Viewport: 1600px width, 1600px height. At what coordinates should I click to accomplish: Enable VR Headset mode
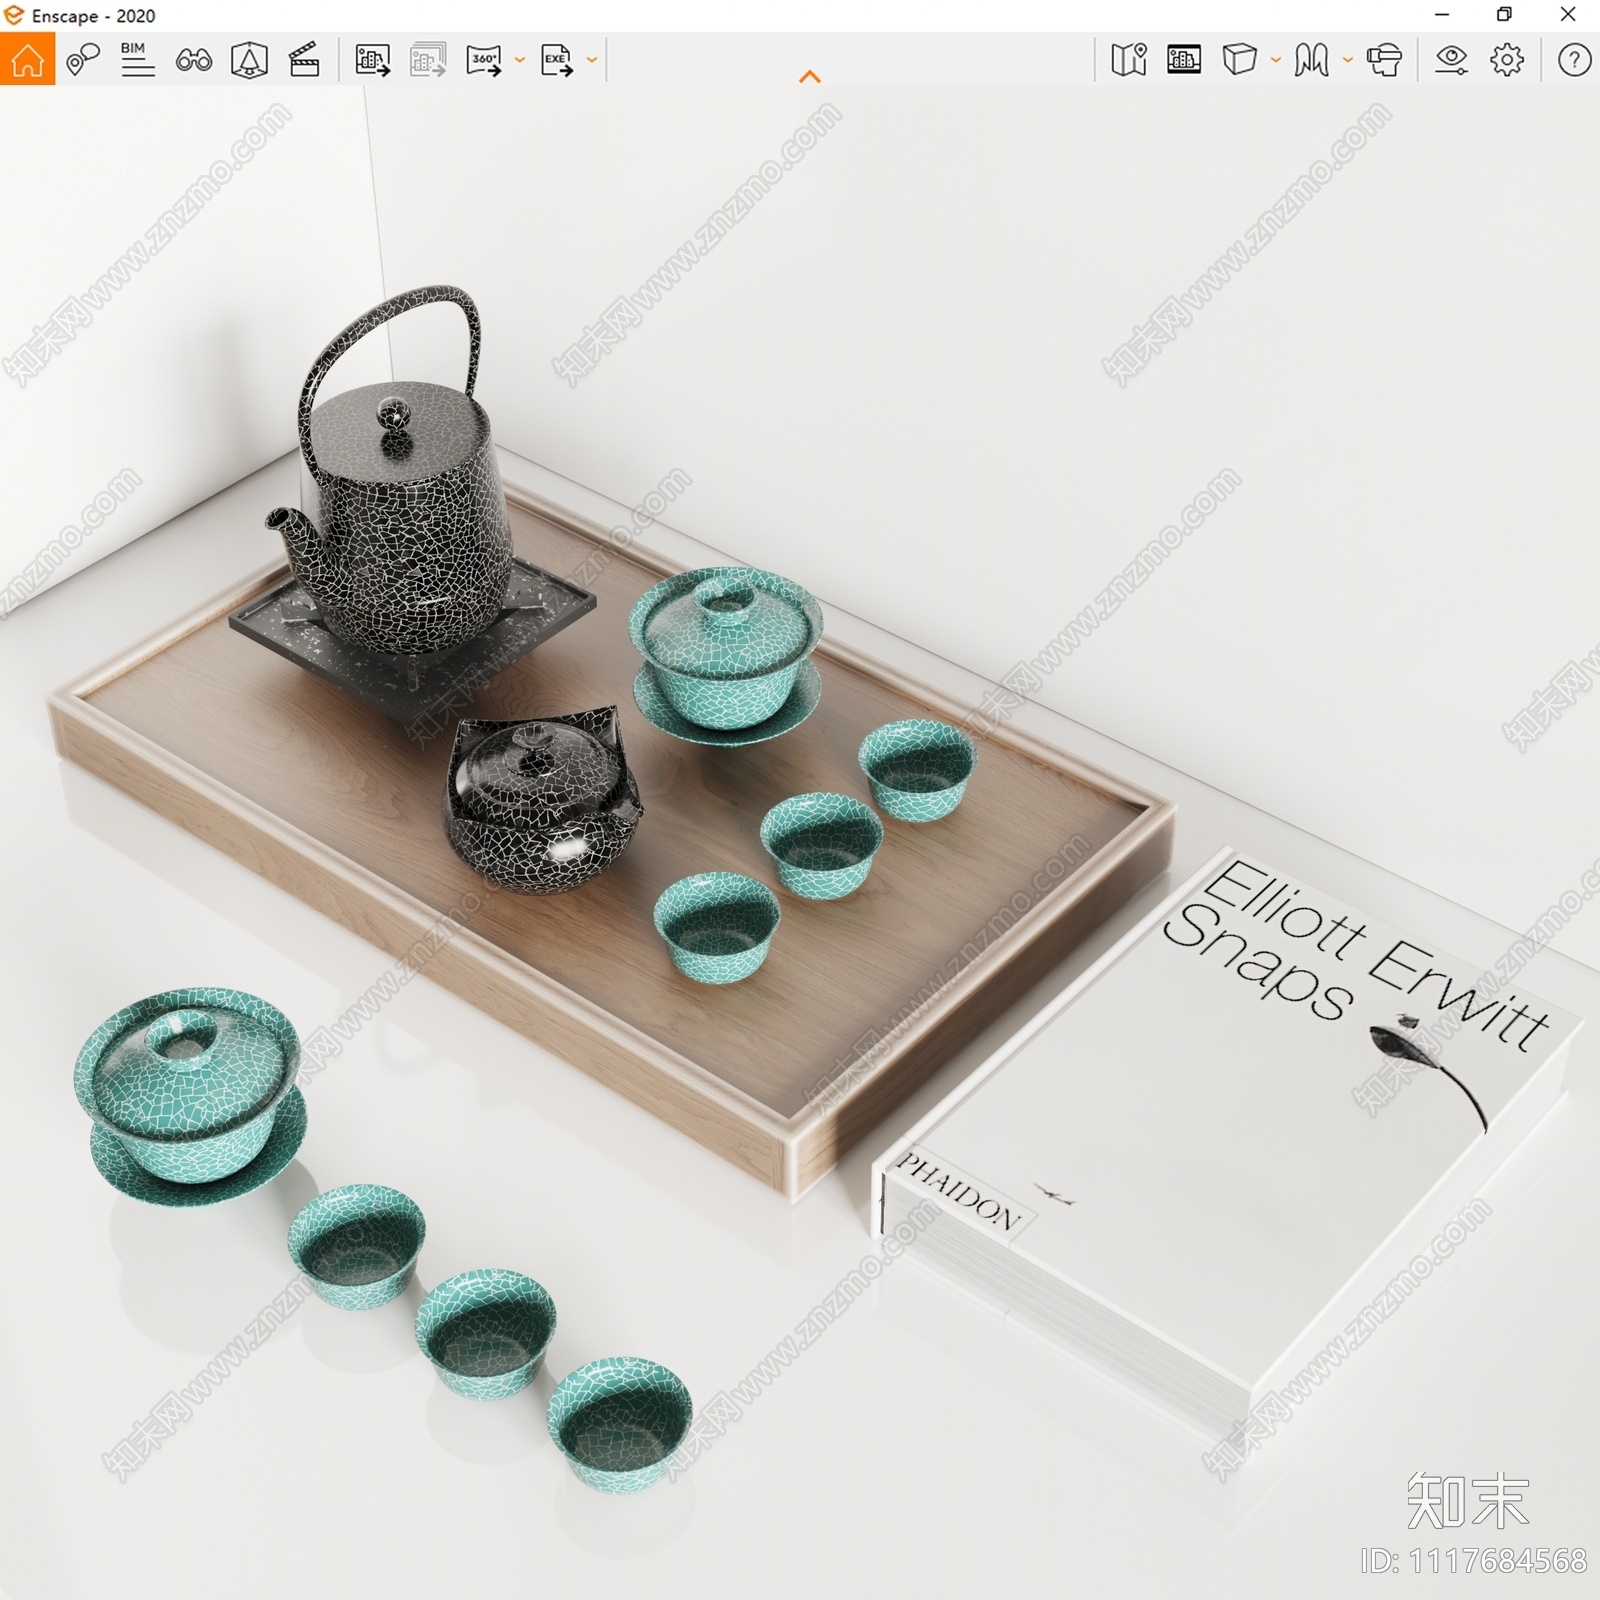coord(1384,60)
